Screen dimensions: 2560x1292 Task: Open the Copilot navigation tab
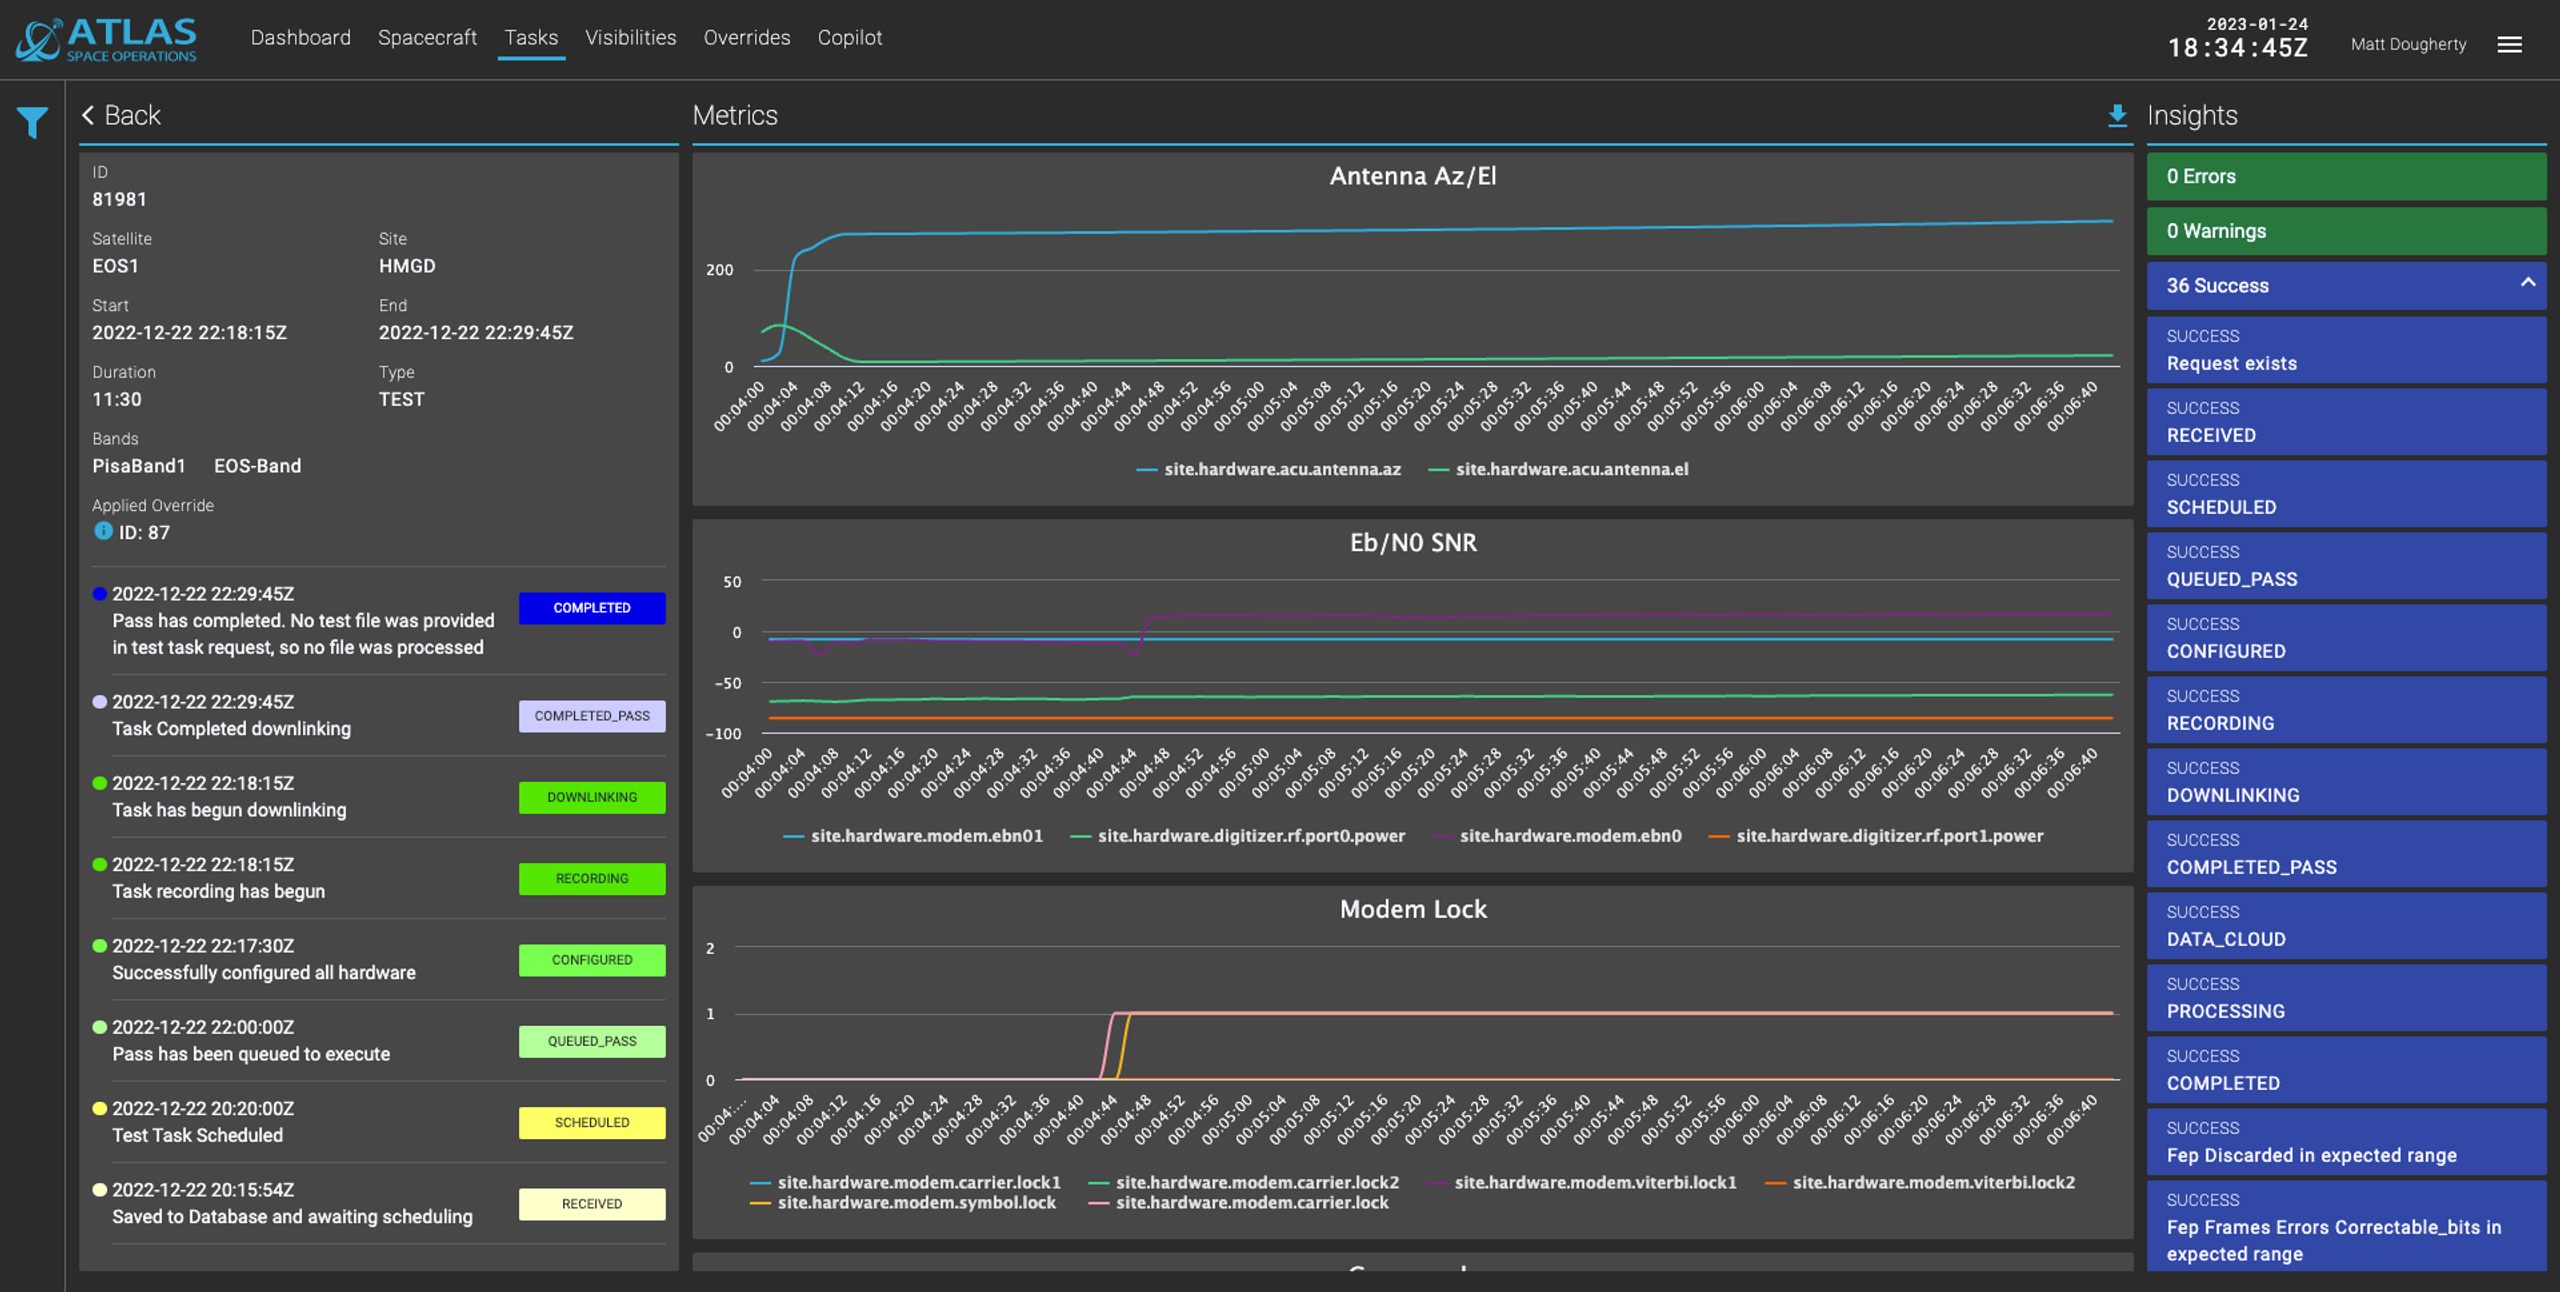click(x=849, y=38)
